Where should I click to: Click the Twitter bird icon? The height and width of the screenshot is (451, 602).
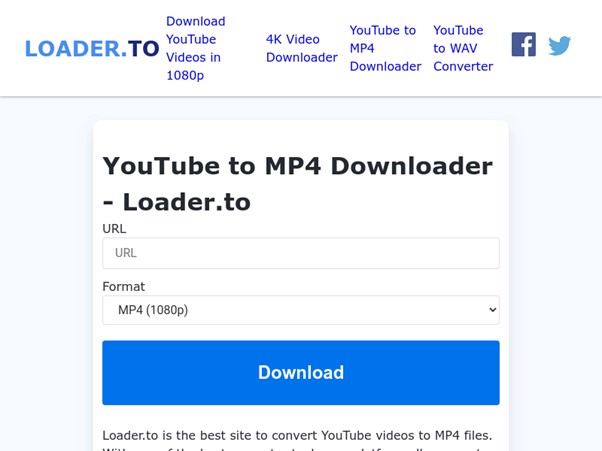click(559, 46)
